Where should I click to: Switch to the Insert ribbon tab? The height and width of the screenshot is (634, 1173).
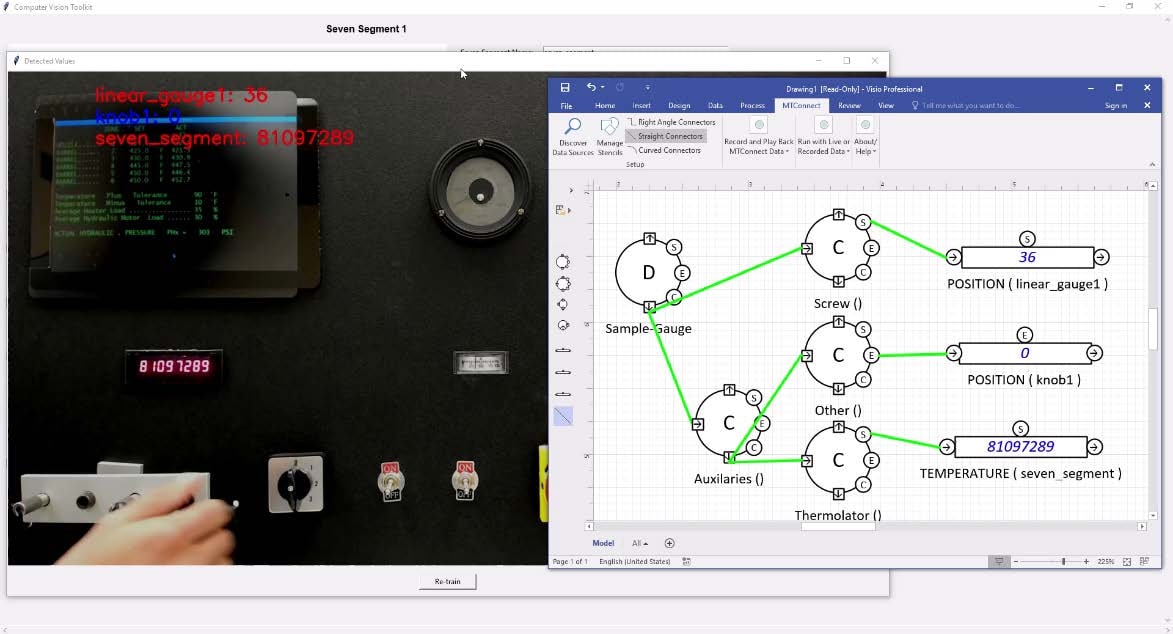(x=641, y=106)
